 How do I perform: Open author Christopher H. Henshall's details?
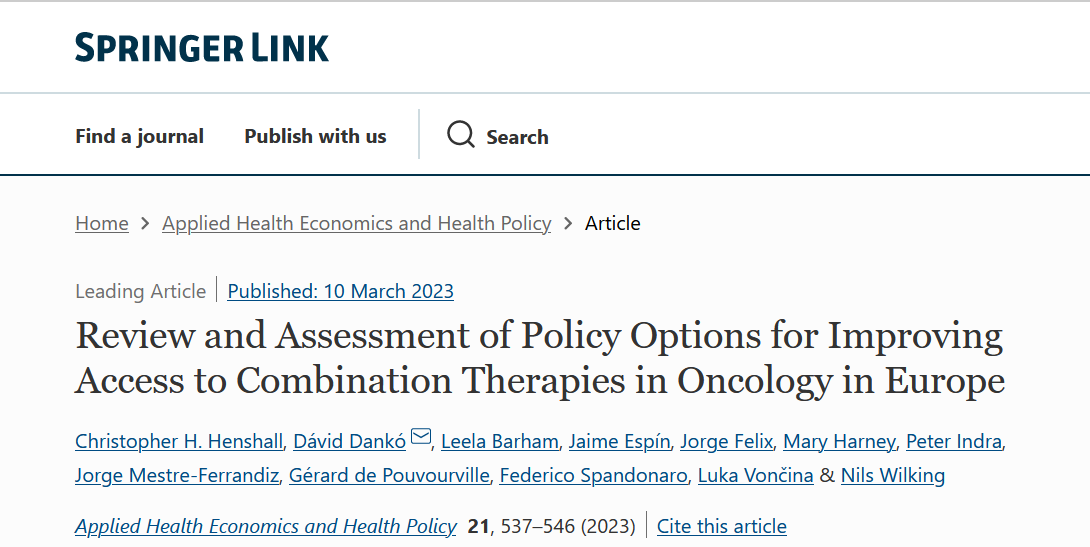tap(179, 441)
